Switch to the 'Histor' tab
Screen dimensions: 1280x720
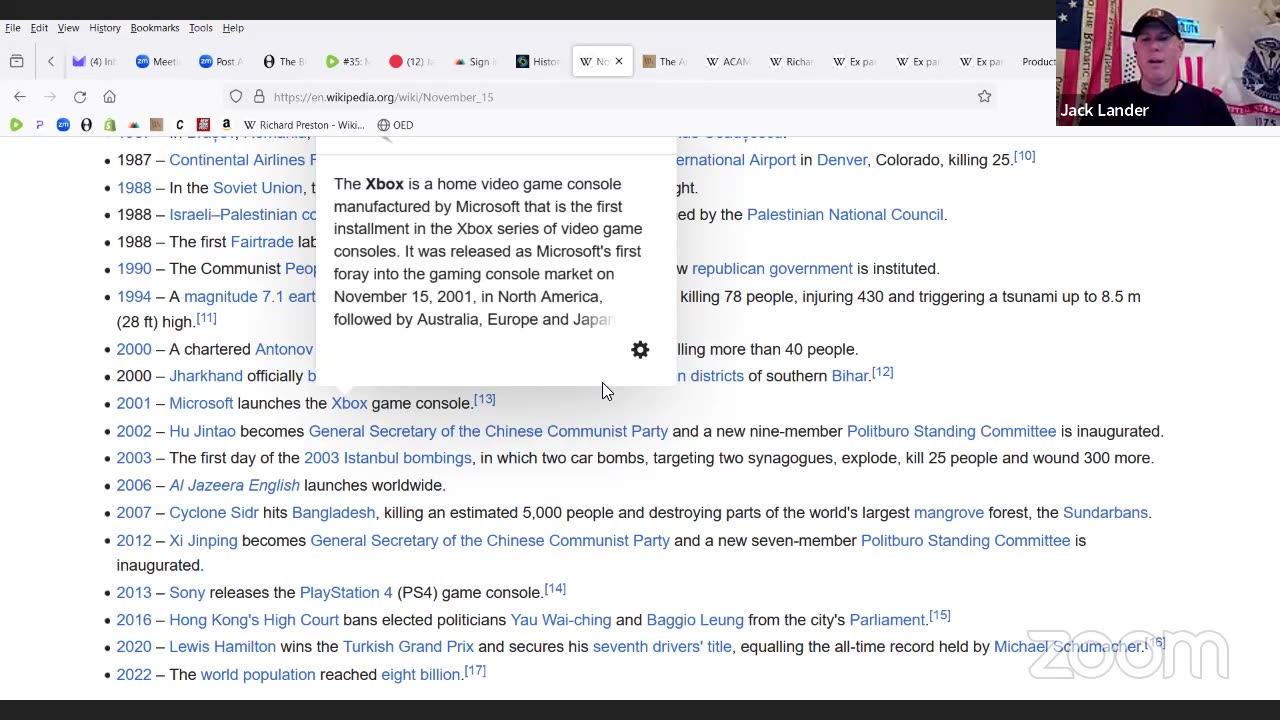537,62
